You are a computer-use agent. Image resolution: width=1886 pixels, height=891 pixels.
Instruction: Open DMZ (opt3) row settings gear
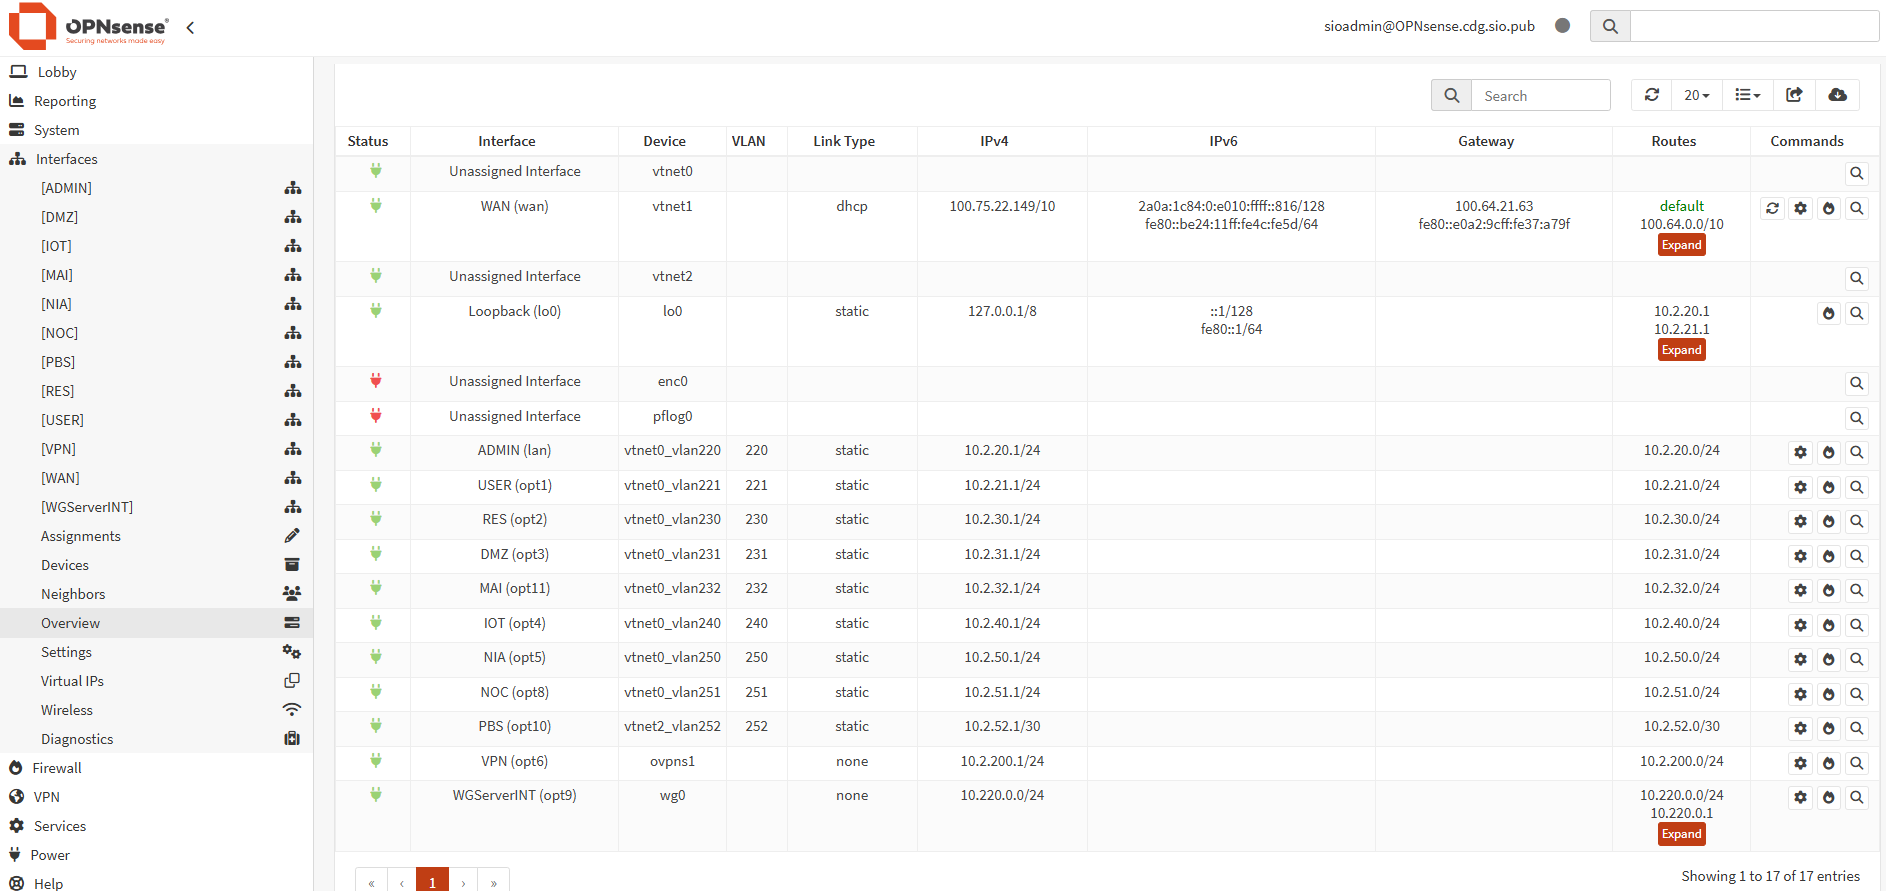tap(1800, 556)
